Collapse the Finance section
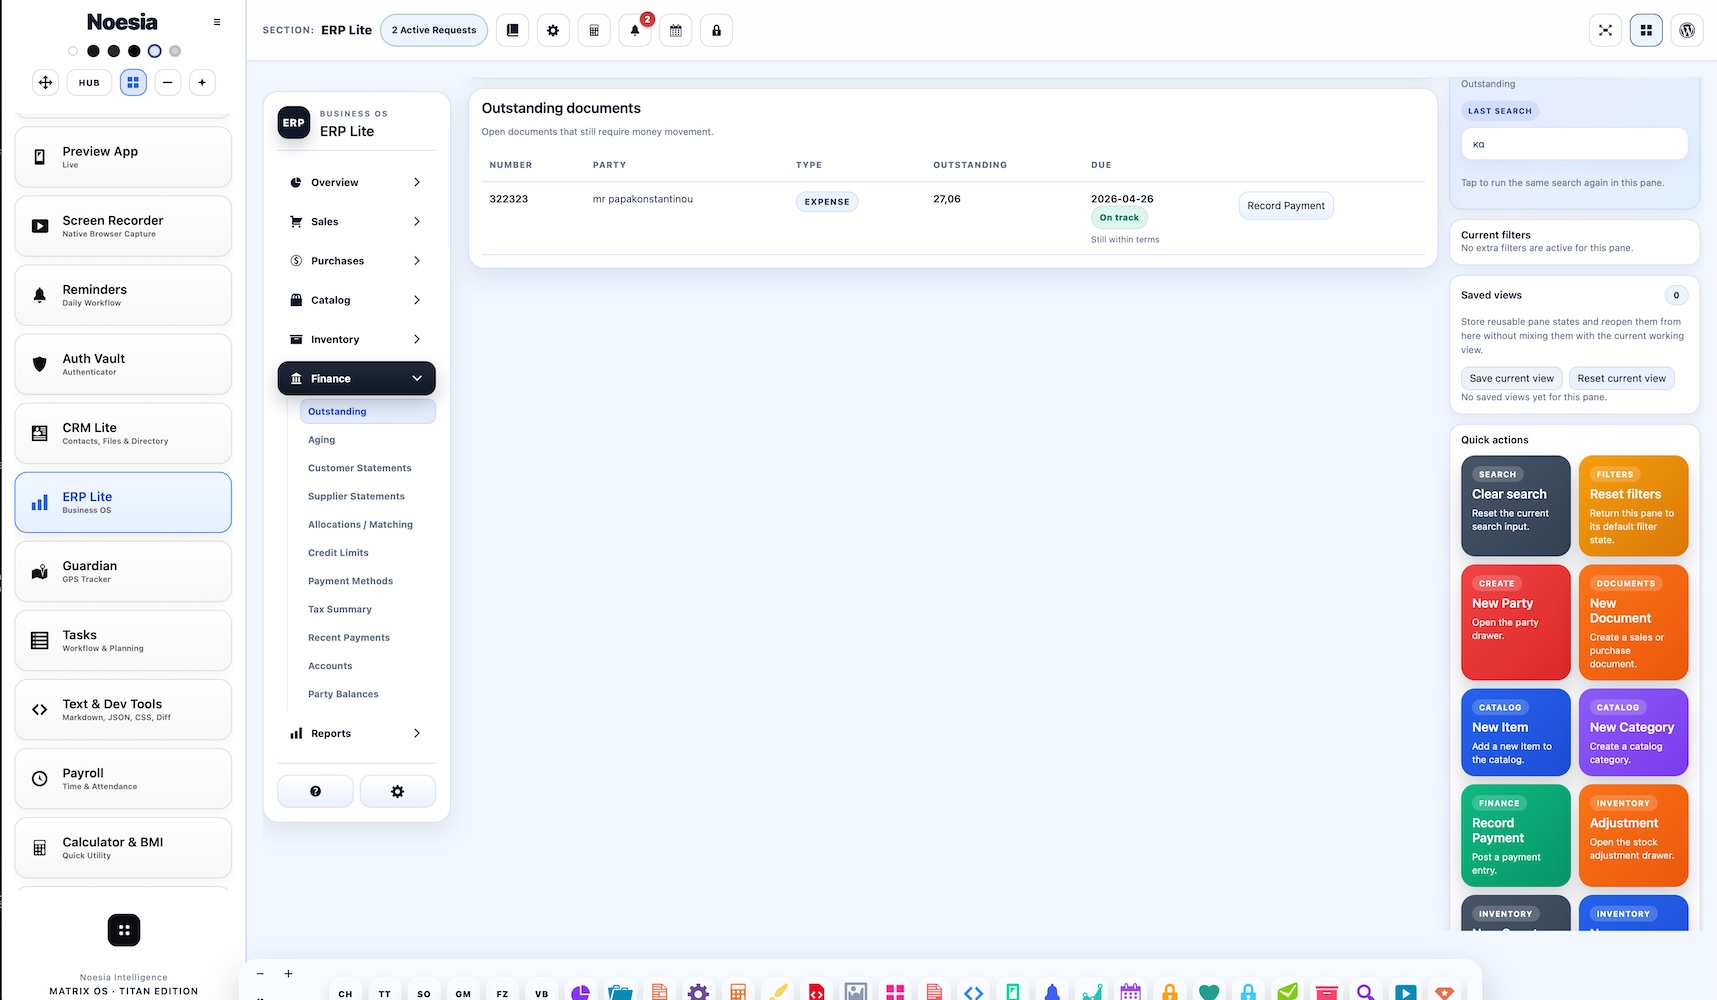Viewport: 1717px width, 1000px height. pos(356,378)
